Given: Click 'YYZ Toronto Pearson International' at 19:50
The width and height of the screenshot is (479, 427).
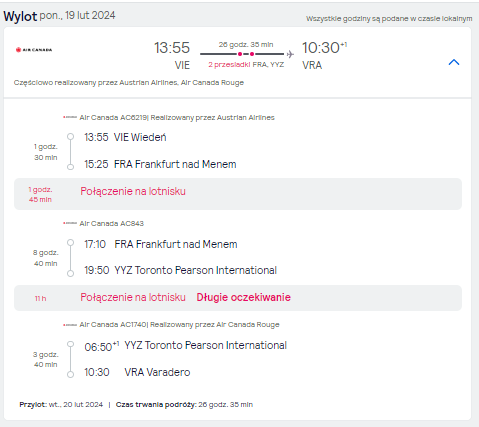Looking at the screenshot, I should 196,270.
